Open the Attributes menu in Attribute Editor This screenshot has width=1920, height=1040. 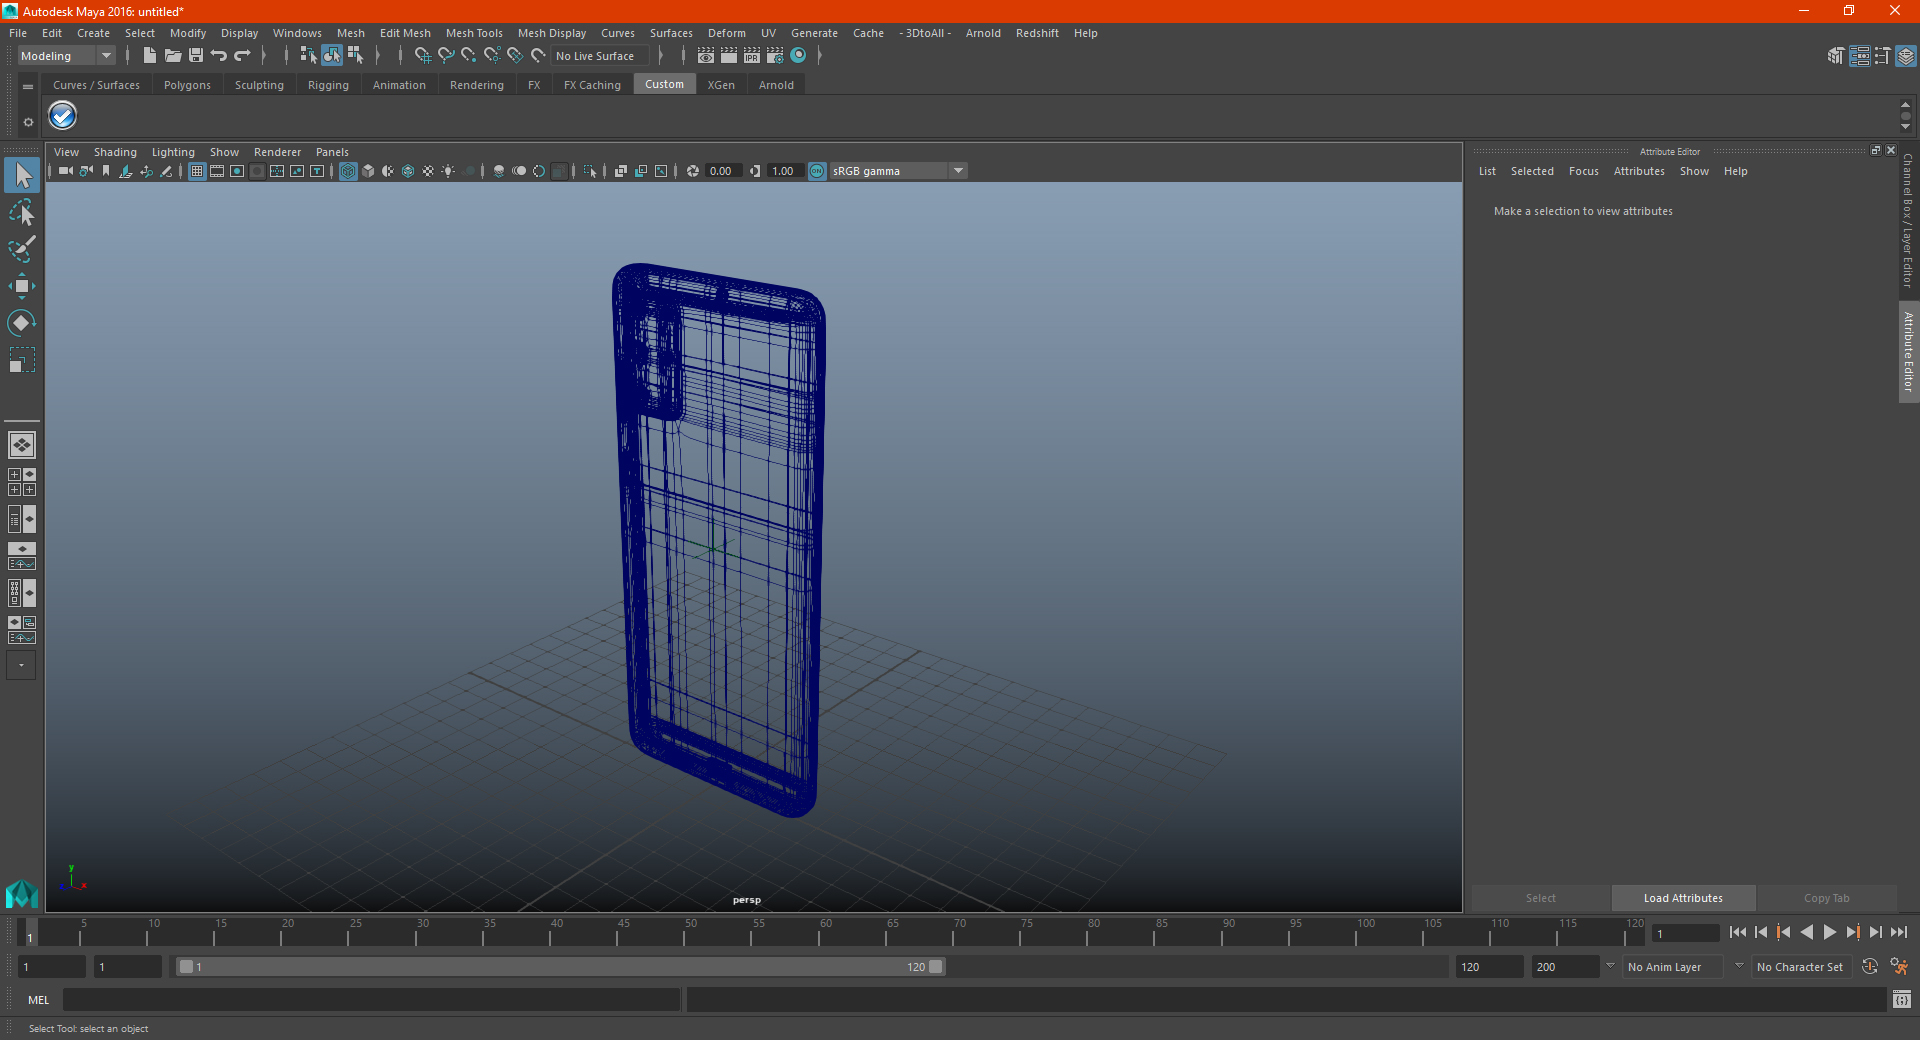pyautogui.click(x=1639, y=171)
